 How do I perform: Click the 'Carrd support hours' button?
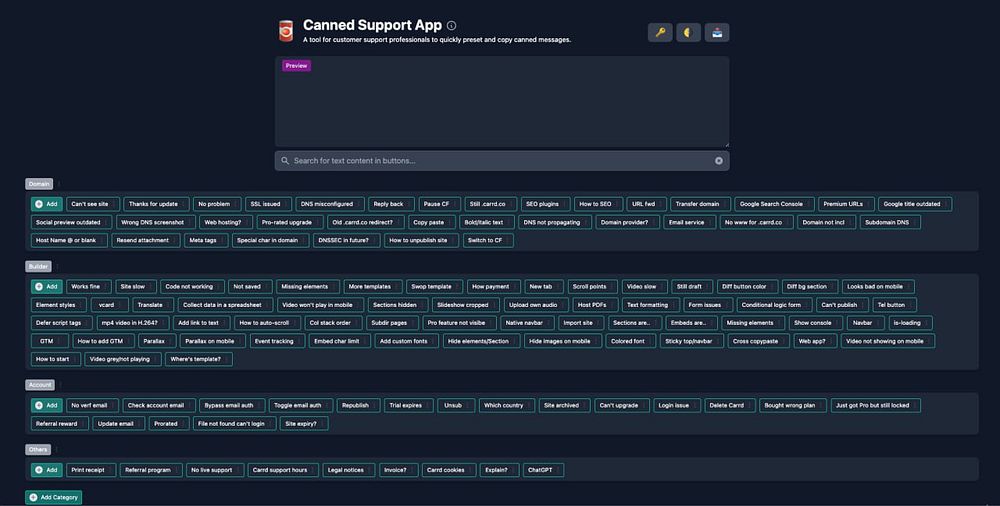pyautogui.click(x=283, y=470)
